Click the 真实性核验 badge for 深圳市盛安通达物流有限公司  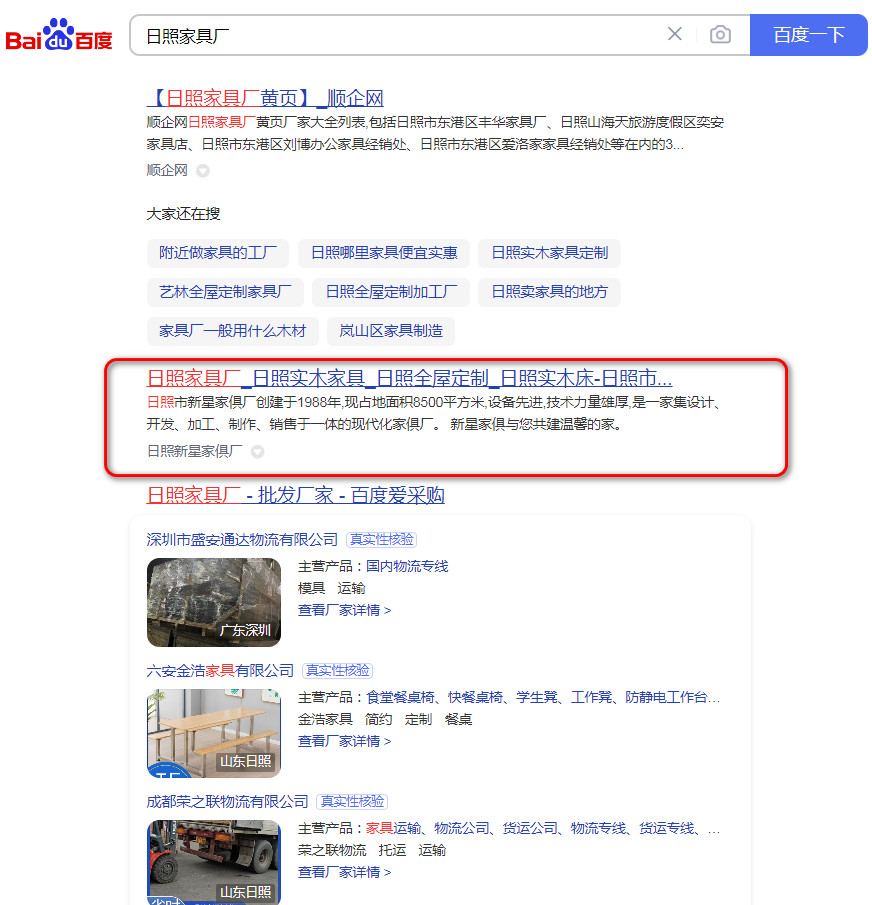click(381, 539)
